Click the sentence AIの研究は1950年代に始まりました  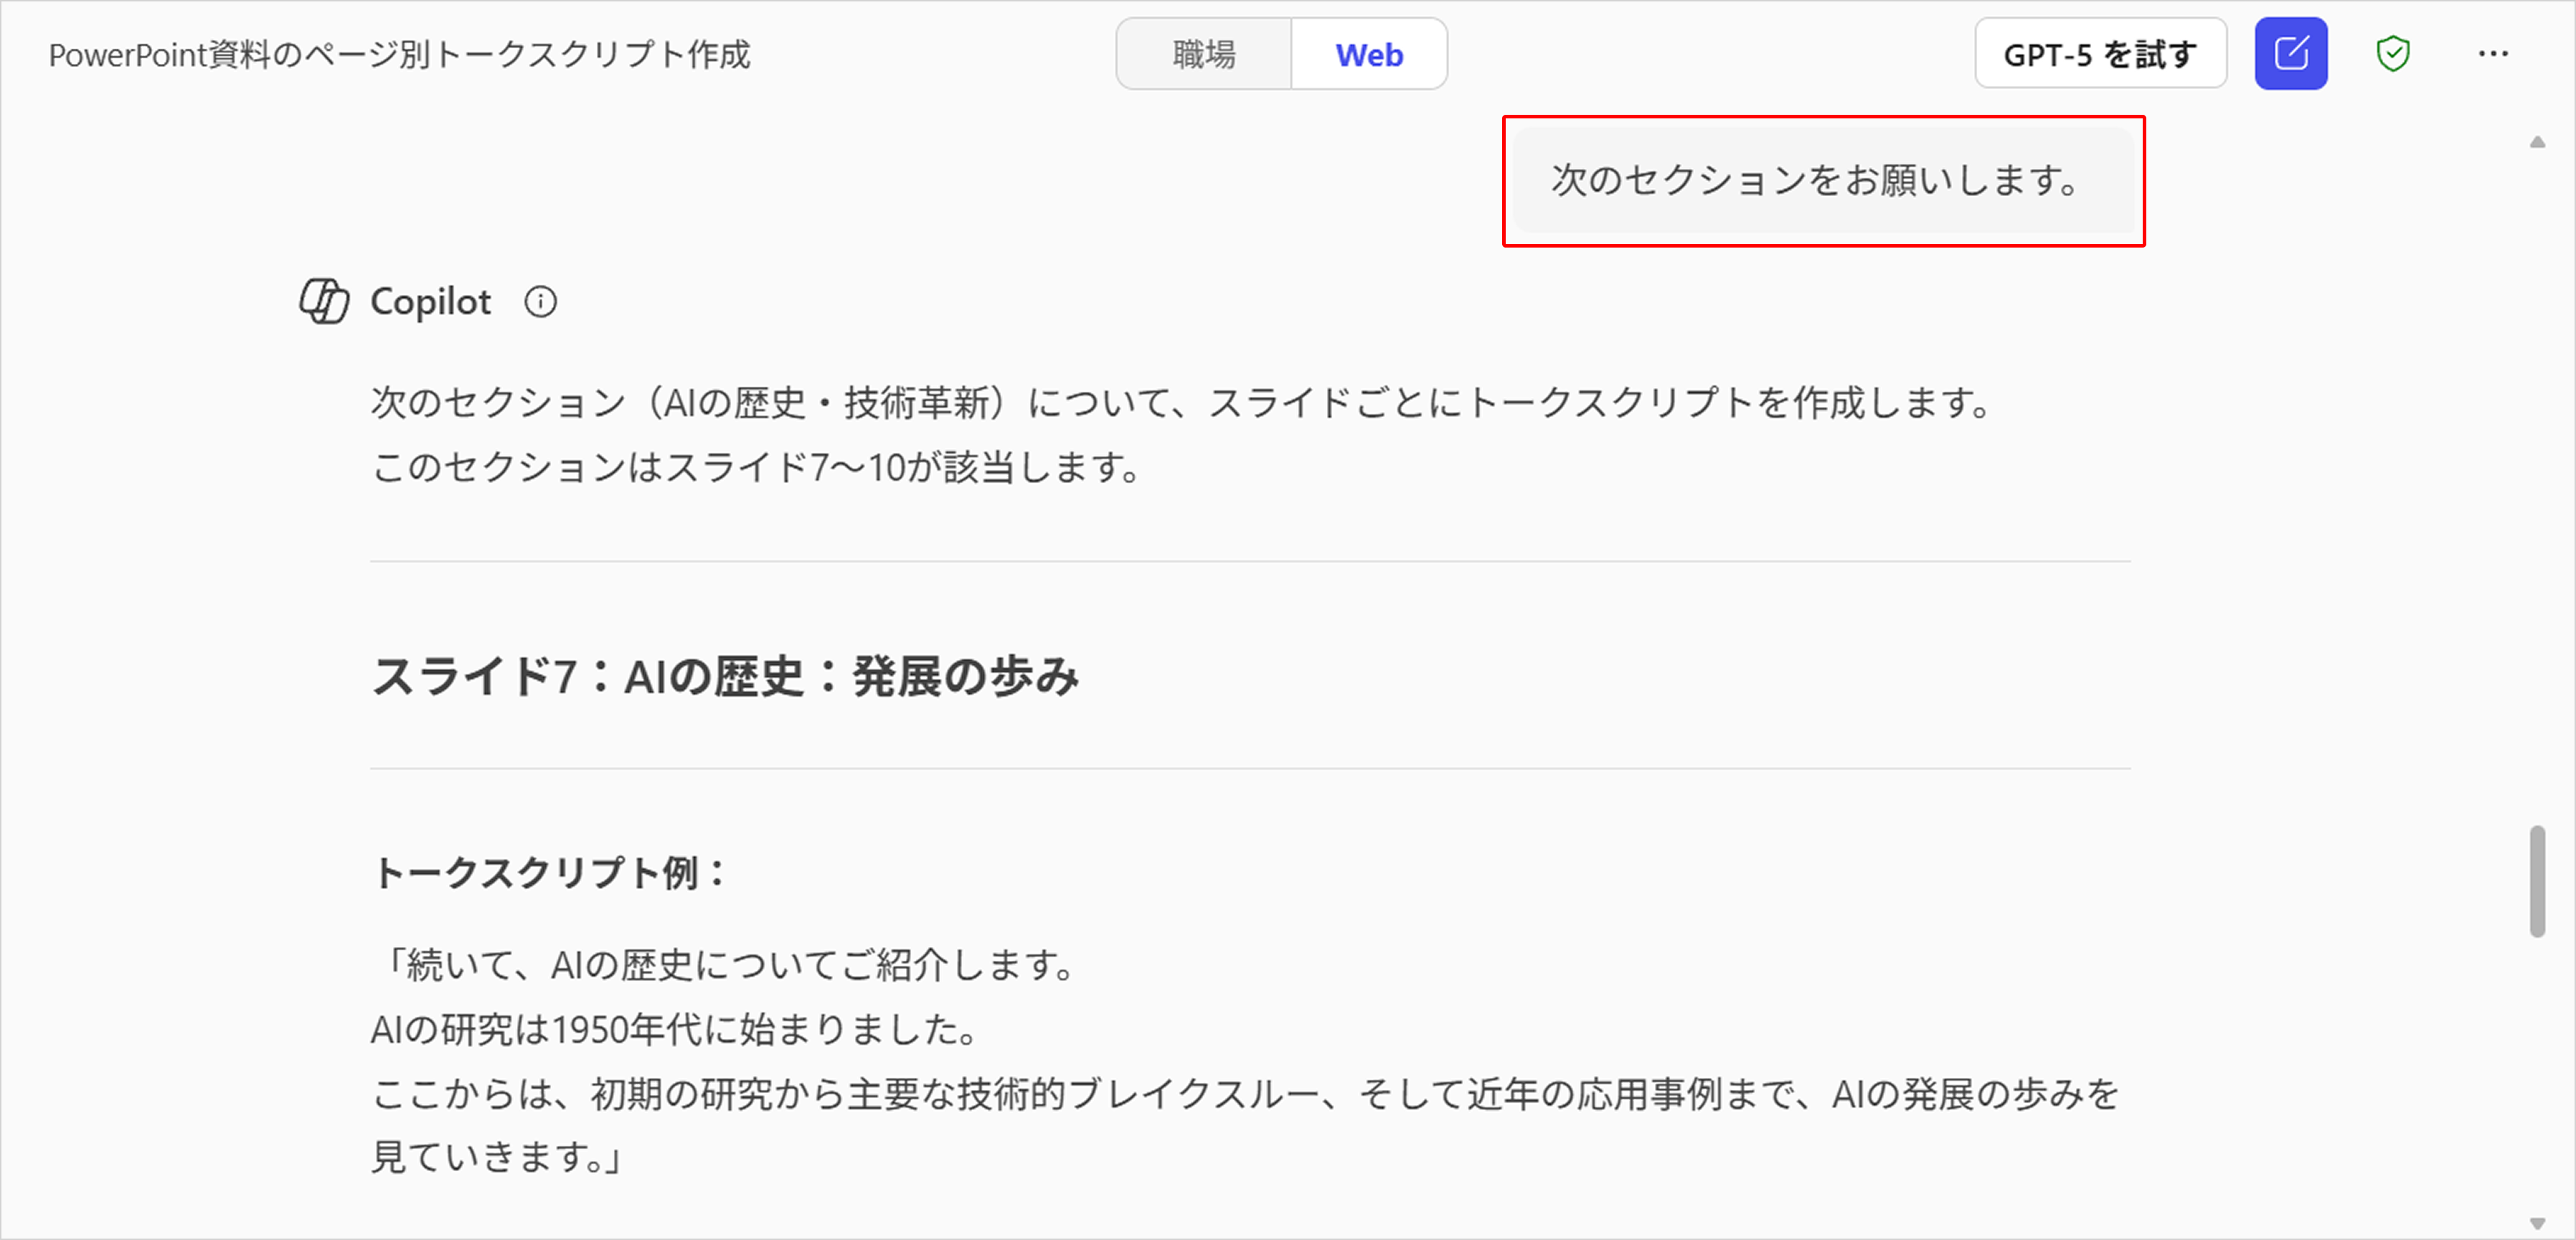click(674, 1029)
